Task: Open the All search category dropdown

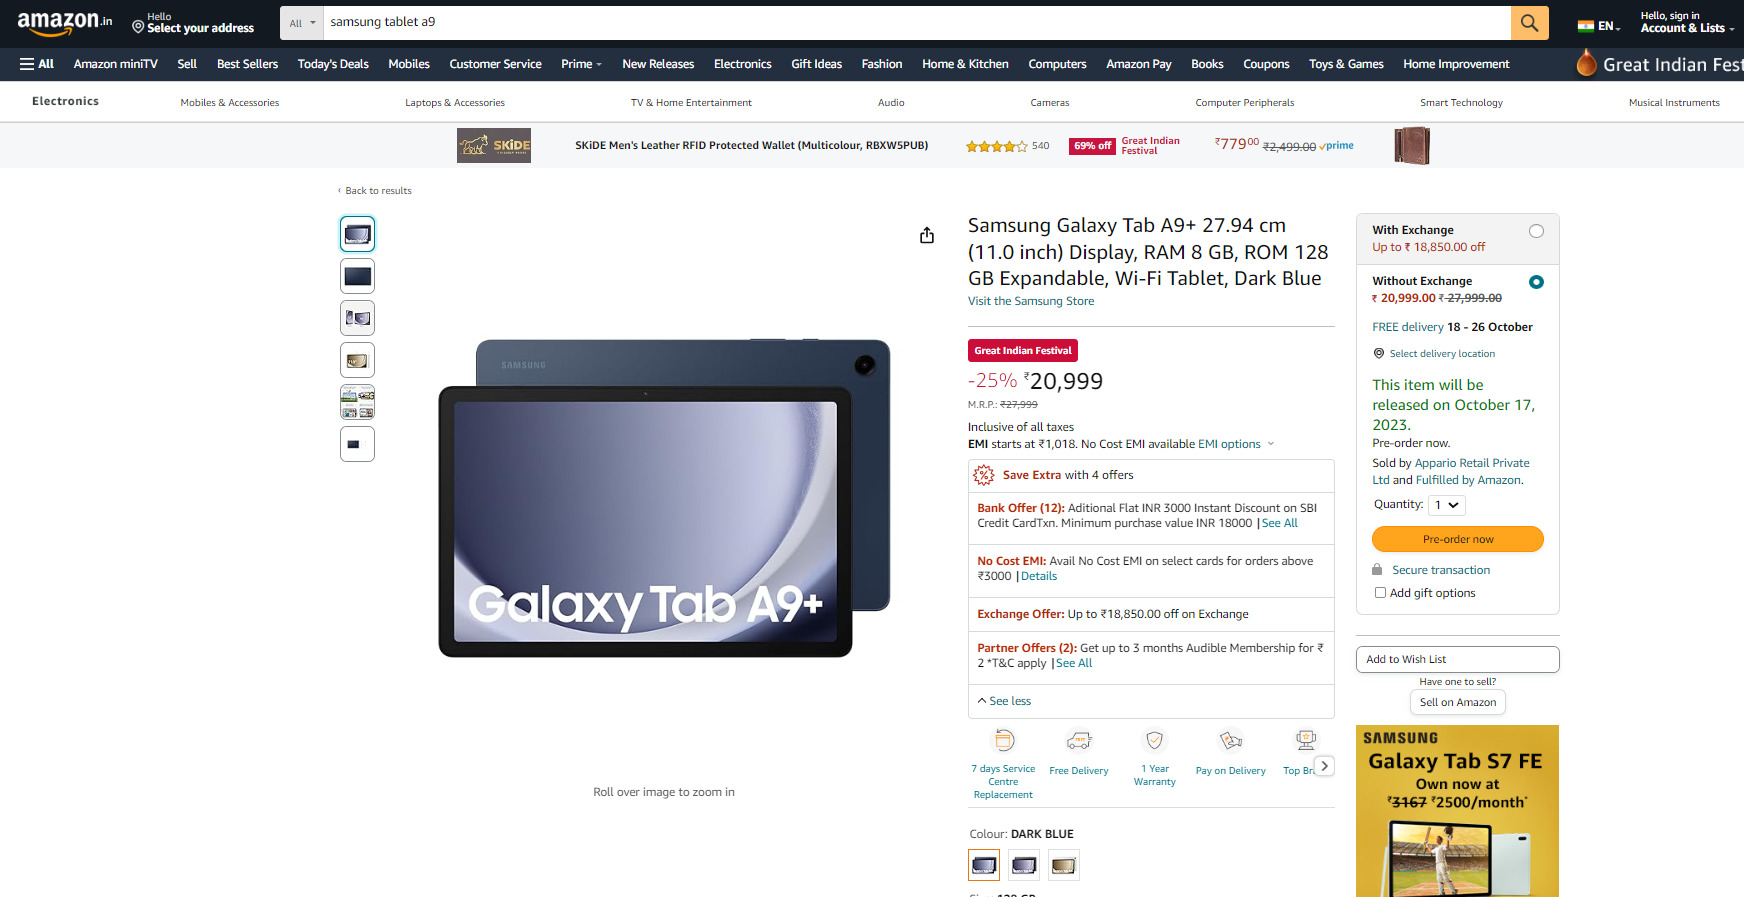Action: point(301,23)
